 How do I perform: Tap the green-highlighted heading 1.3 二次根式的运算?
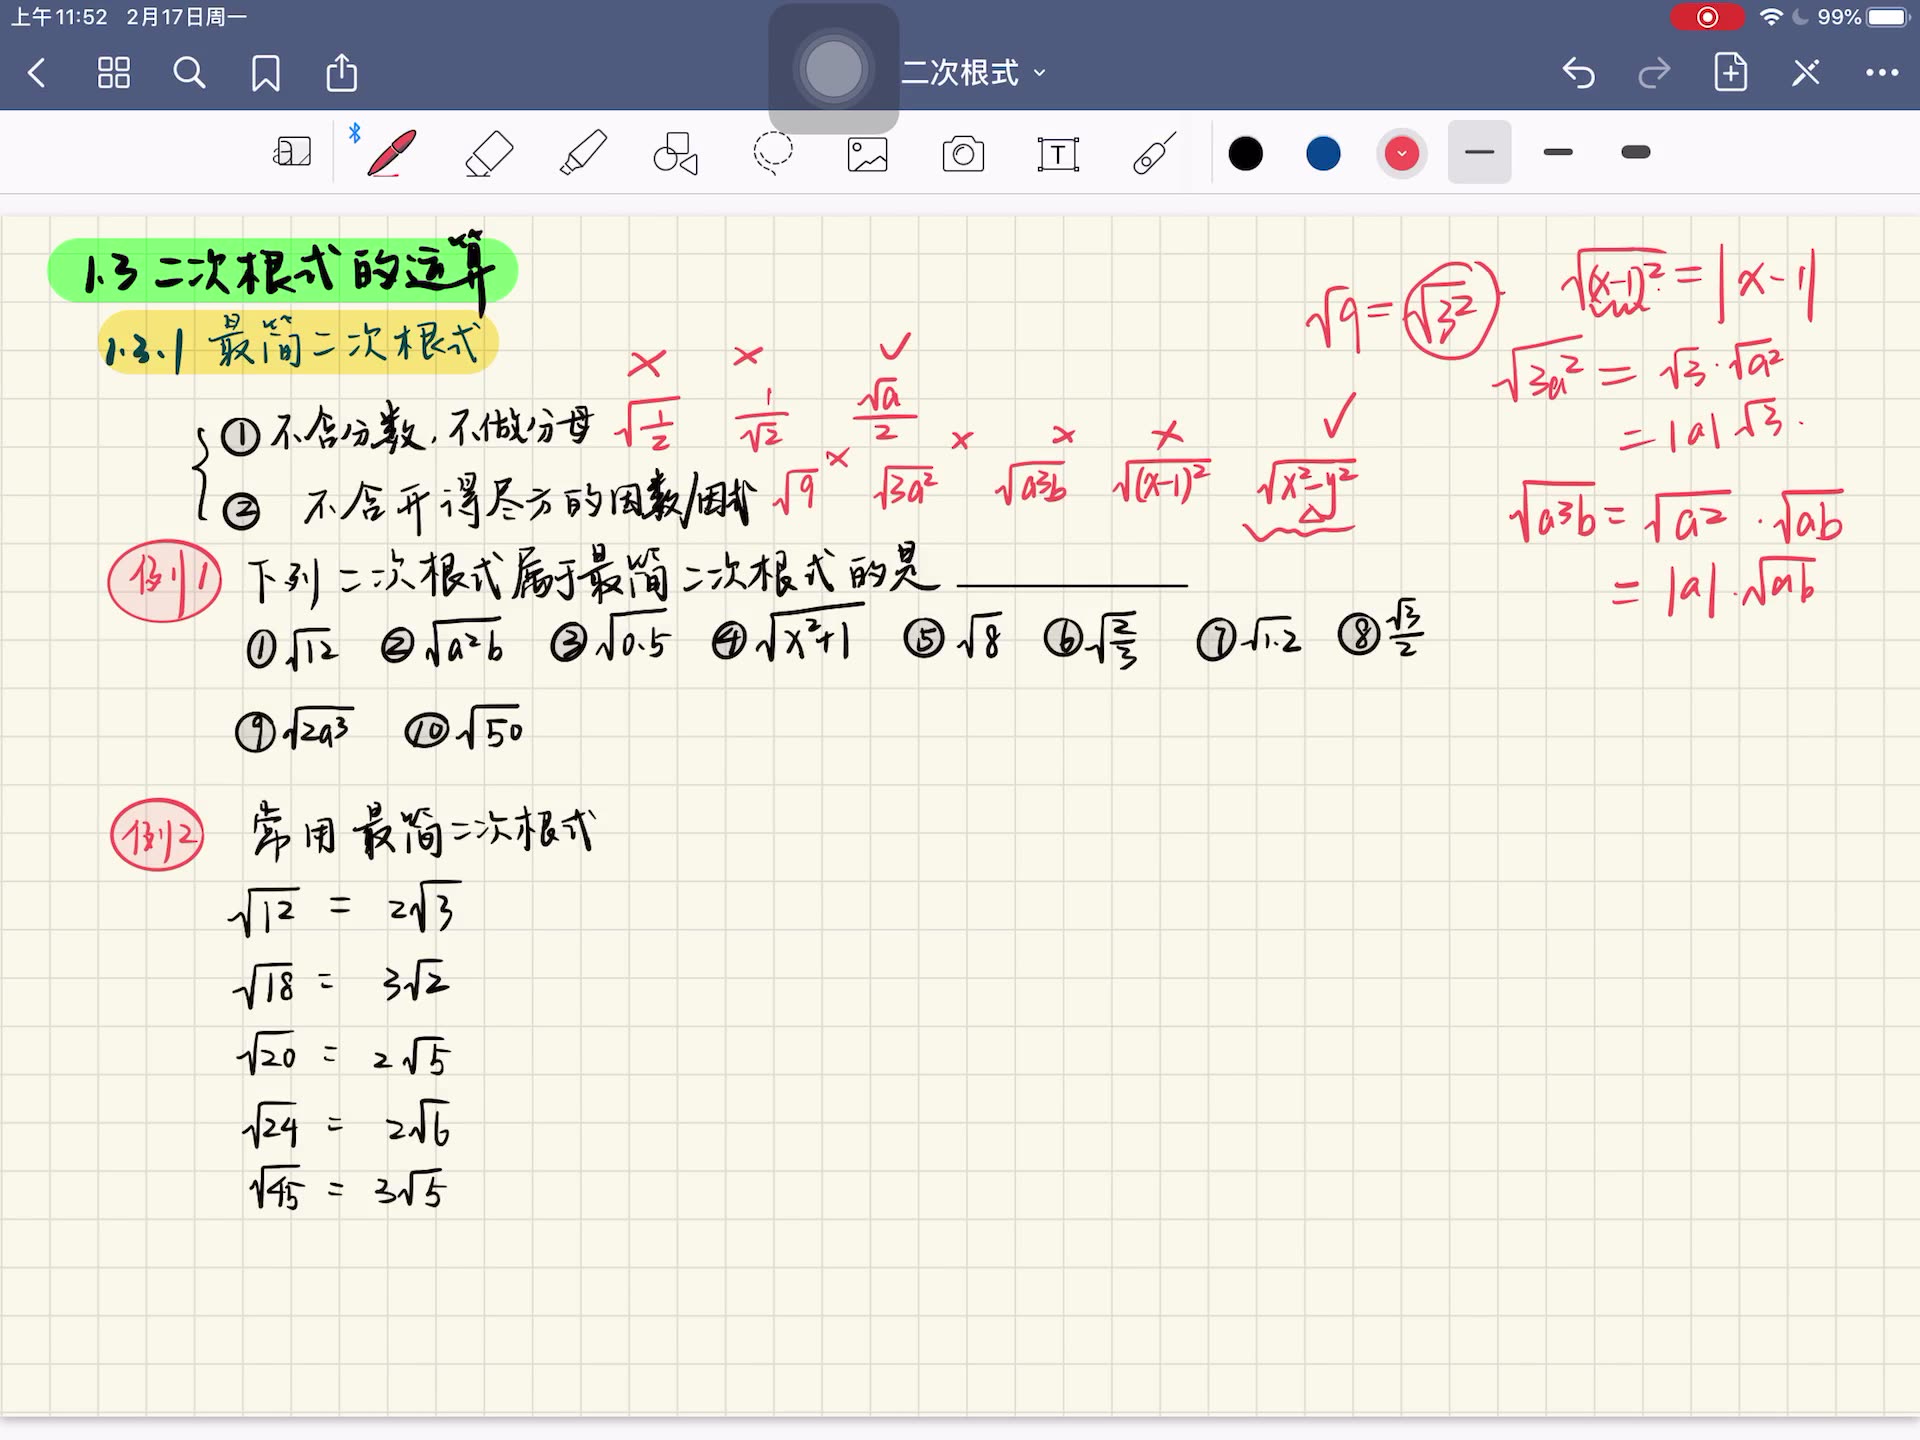coord(283,271)
